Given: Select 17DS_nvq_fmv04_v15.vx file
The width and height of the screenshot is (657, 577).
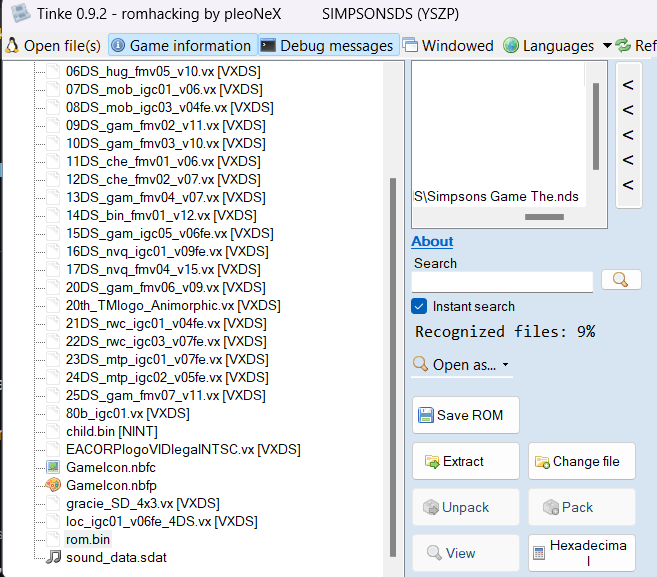Looking at the screenshot, I should coord(163,269).
